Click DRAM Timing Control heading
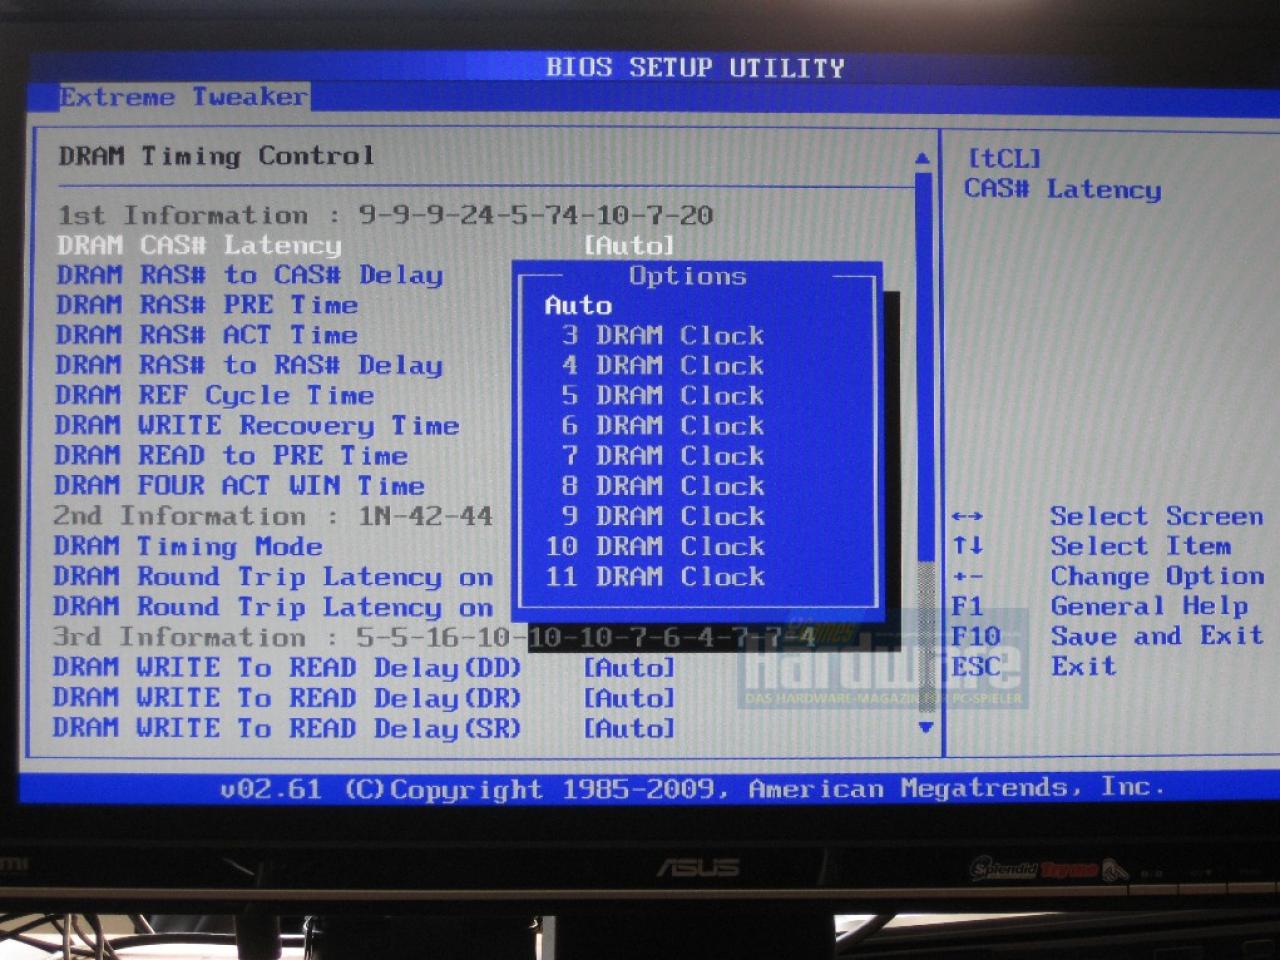Image resolution: width=1280 pixels, height=960 pixels. pyautogui.click(x=216, y=156)
